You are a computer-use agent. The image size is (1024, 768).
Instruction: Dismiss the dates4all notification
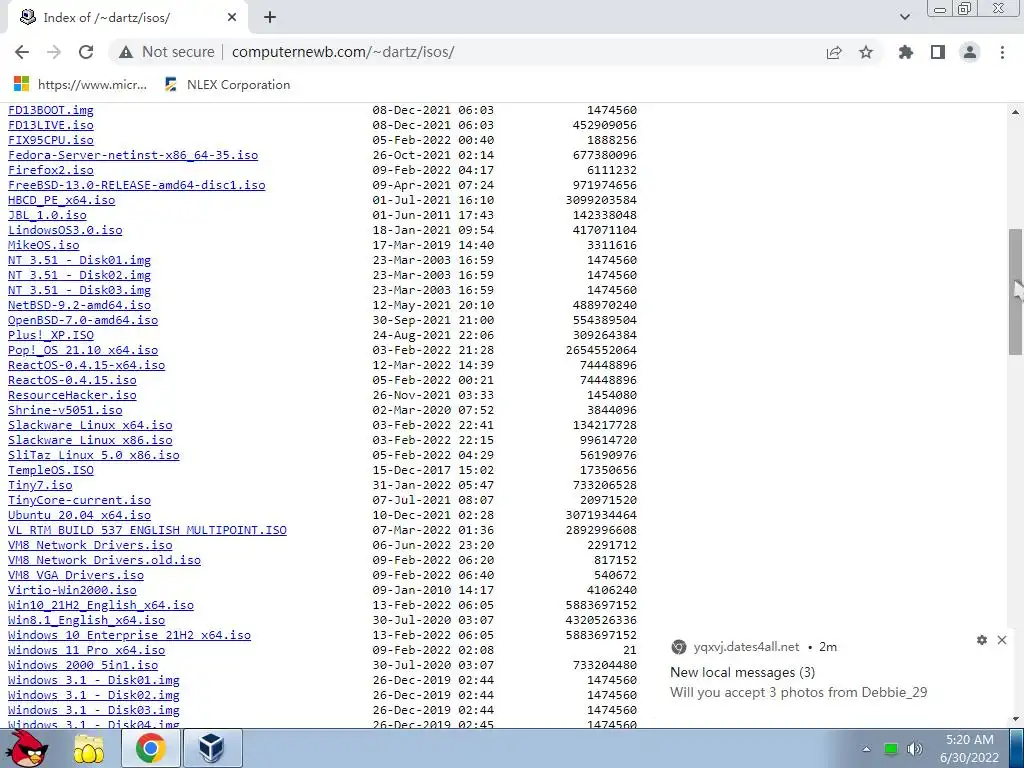tap(1002, 640)
